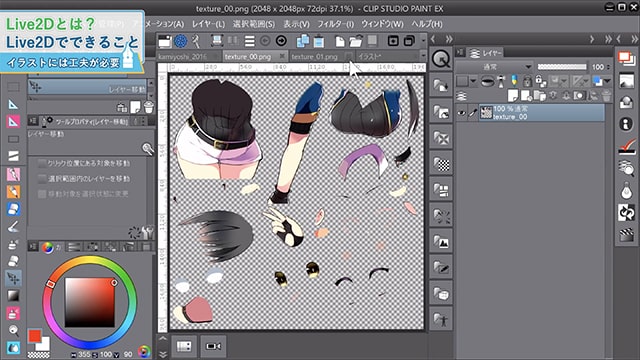
Task: Open the 選択範囲(S) selection menu
Action: pos(253,24)
